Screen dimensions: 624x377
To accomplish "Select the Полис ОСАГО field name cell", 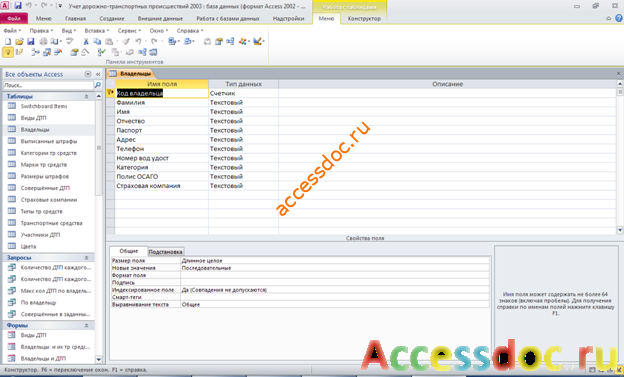I will pyautogui.click(x=162, y=176).
